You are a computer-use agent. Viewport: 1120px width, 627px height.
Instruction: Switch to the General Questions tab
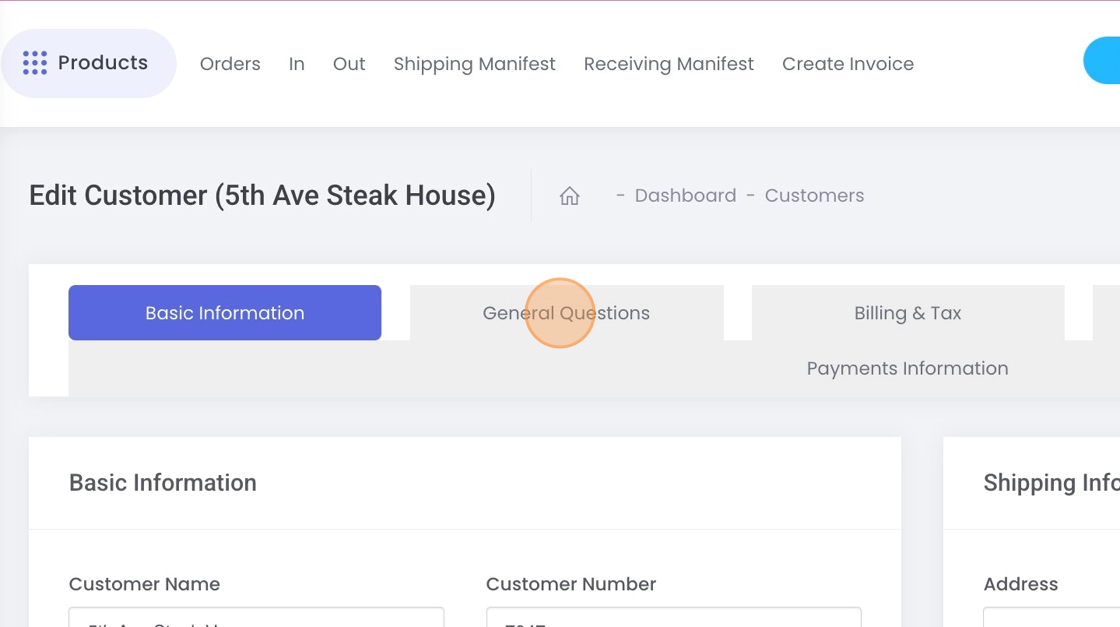(x=566, y=313)
